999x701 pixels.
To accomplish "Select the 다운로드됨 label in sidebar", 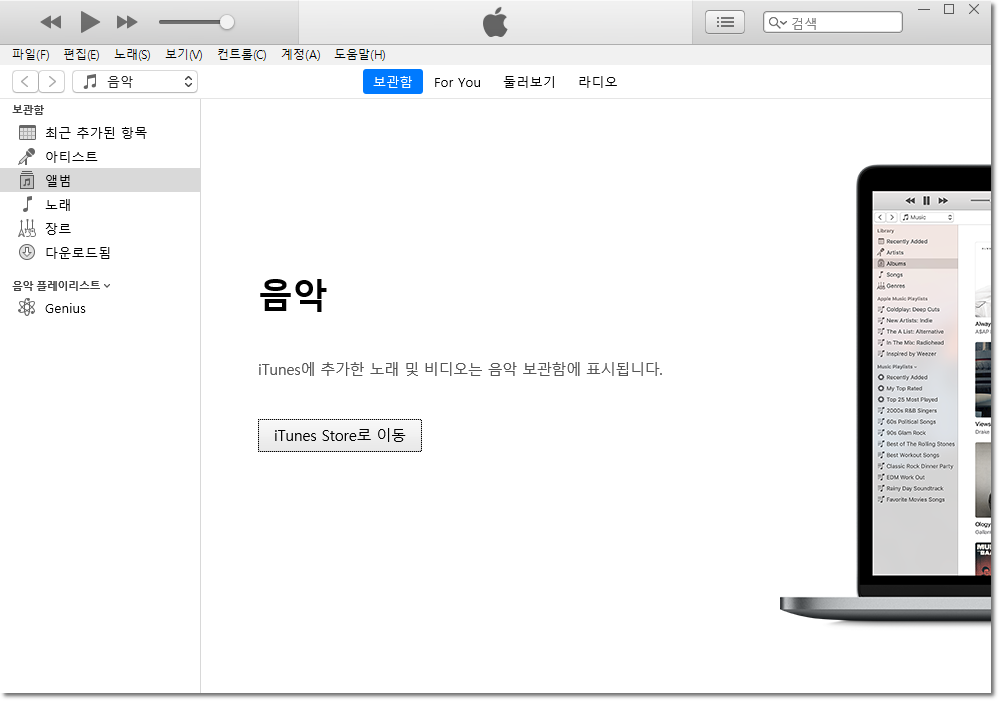I will (x=78, y=253).
